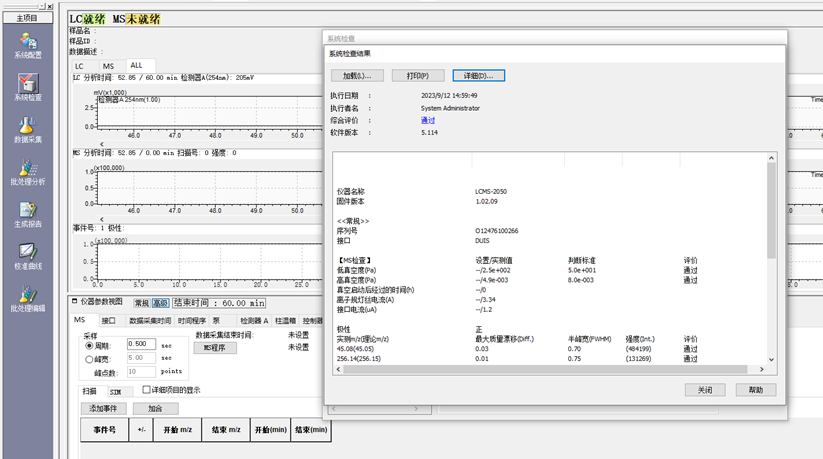Click the 主项目 header button
The image size is (823, 459).
(27, 18)
